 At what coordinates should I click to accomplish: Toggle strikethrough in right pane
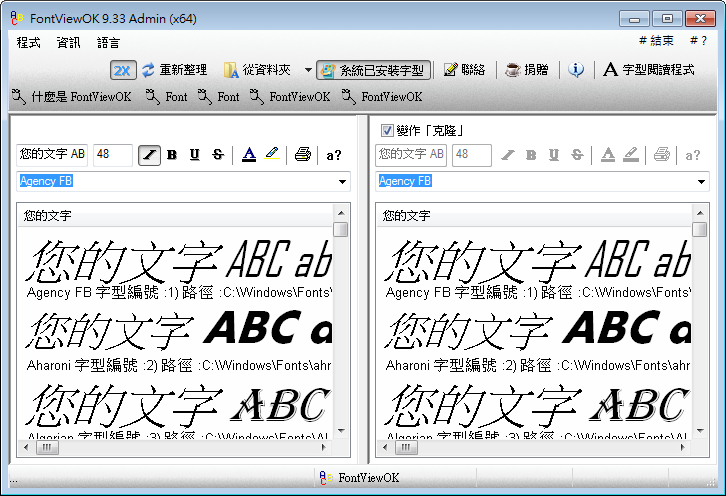point(577,155)
